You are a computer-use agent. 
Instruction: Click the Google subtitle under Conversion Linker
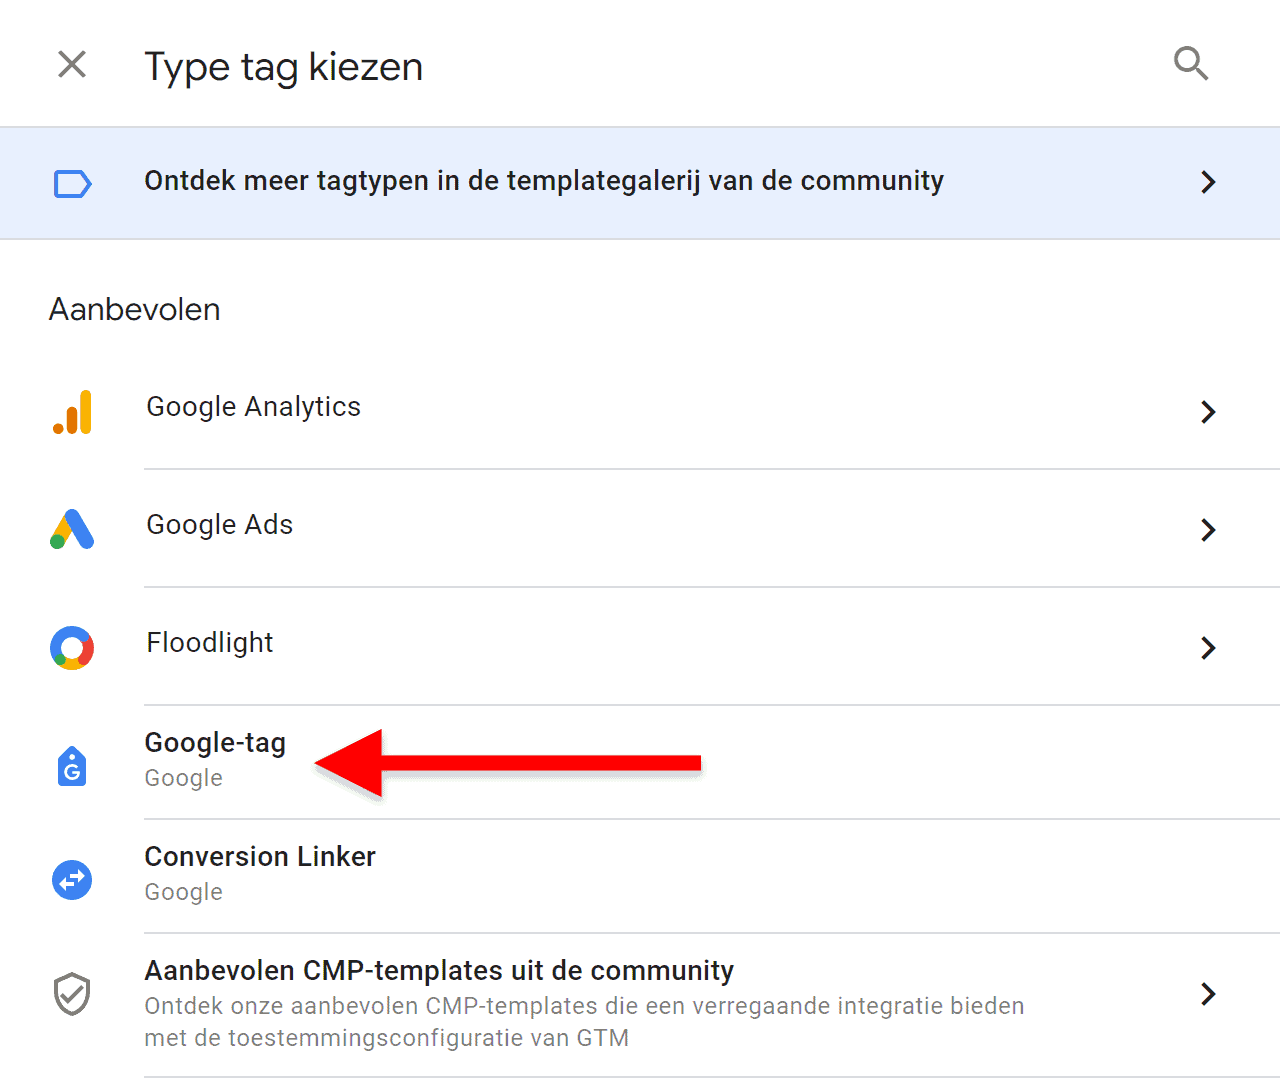(184, 892)
